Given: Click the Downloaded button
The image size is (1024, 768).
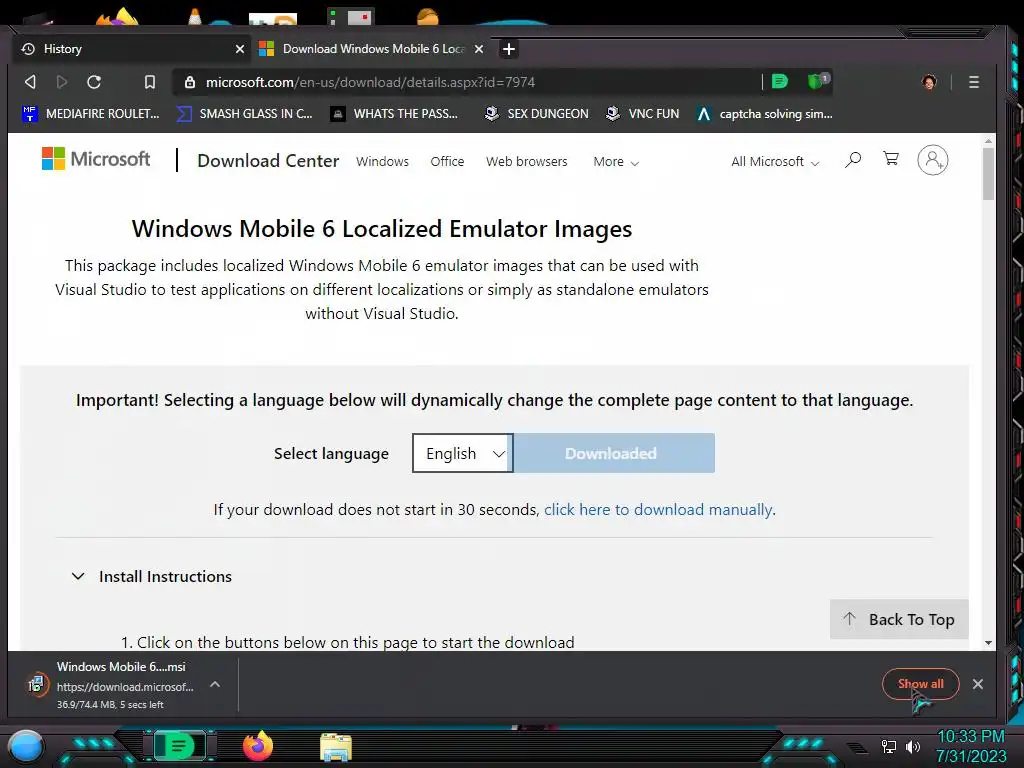Looking at the screenshot, I should click(x=613, y=453).
